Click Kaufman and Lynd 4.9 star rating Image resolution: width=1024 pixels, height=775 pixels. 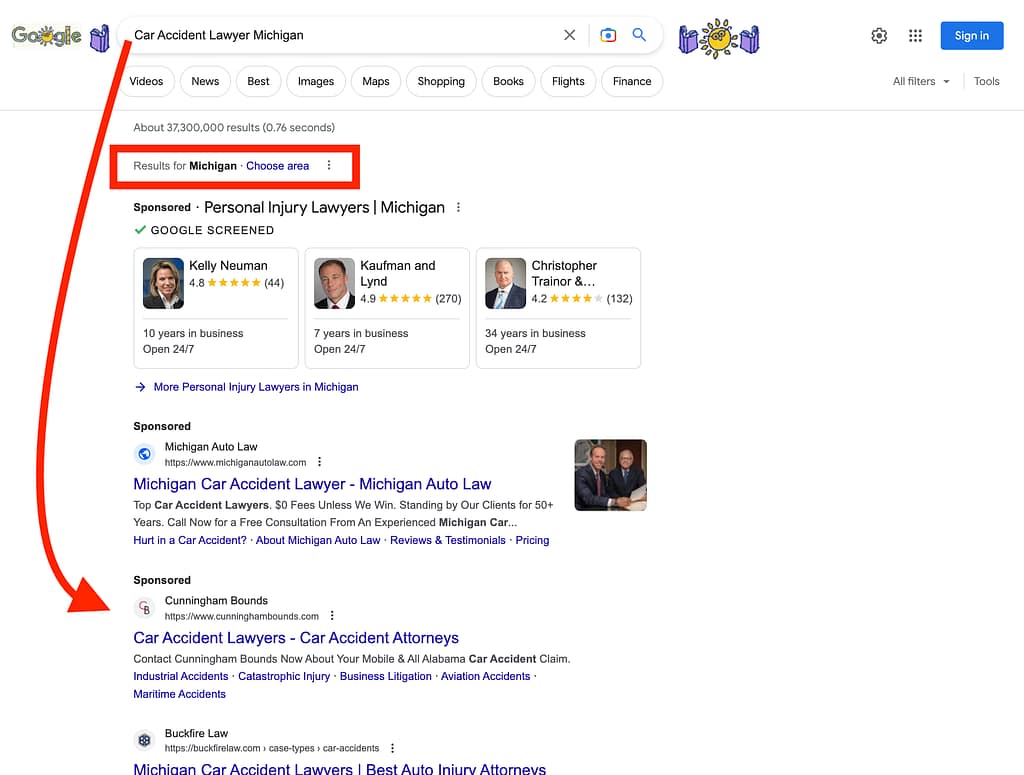point(411,298)
